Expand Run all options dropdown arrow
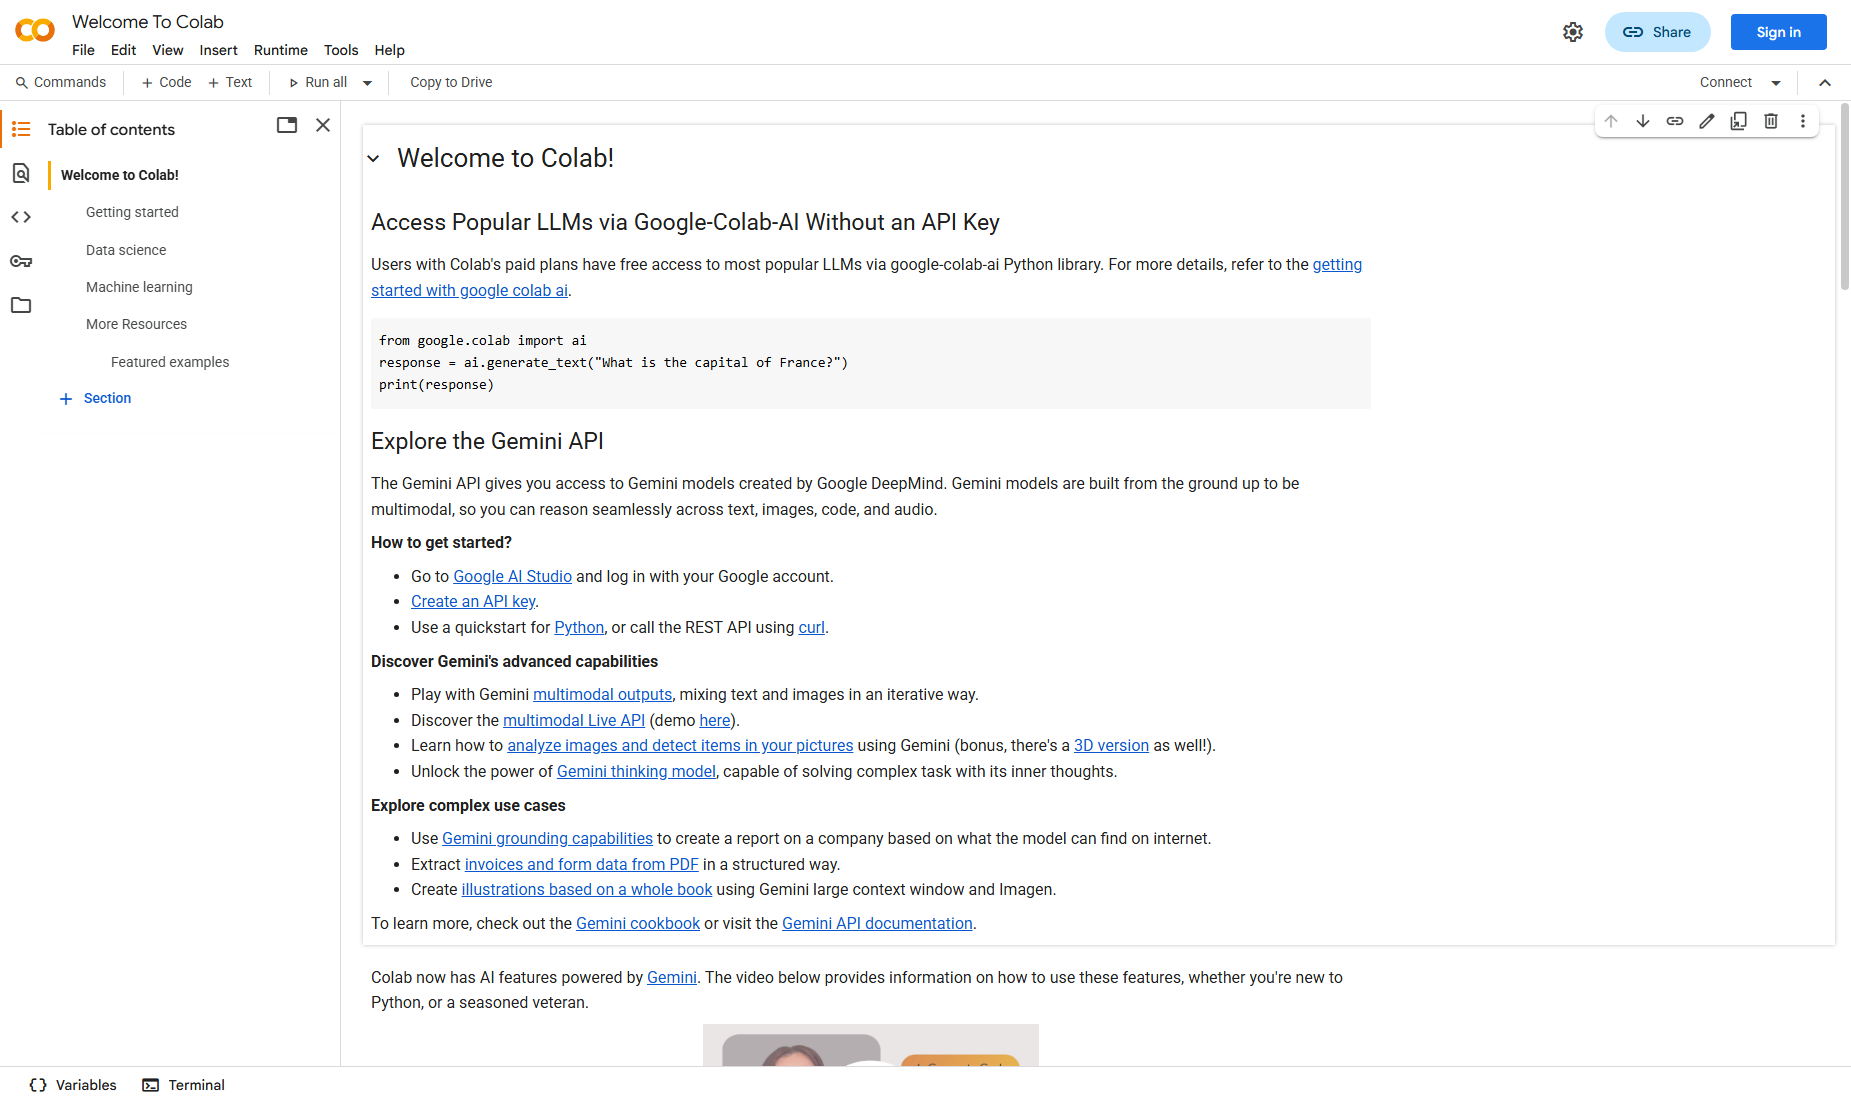Viewport: 1851px width, 1103px height. tap(367, 83)
